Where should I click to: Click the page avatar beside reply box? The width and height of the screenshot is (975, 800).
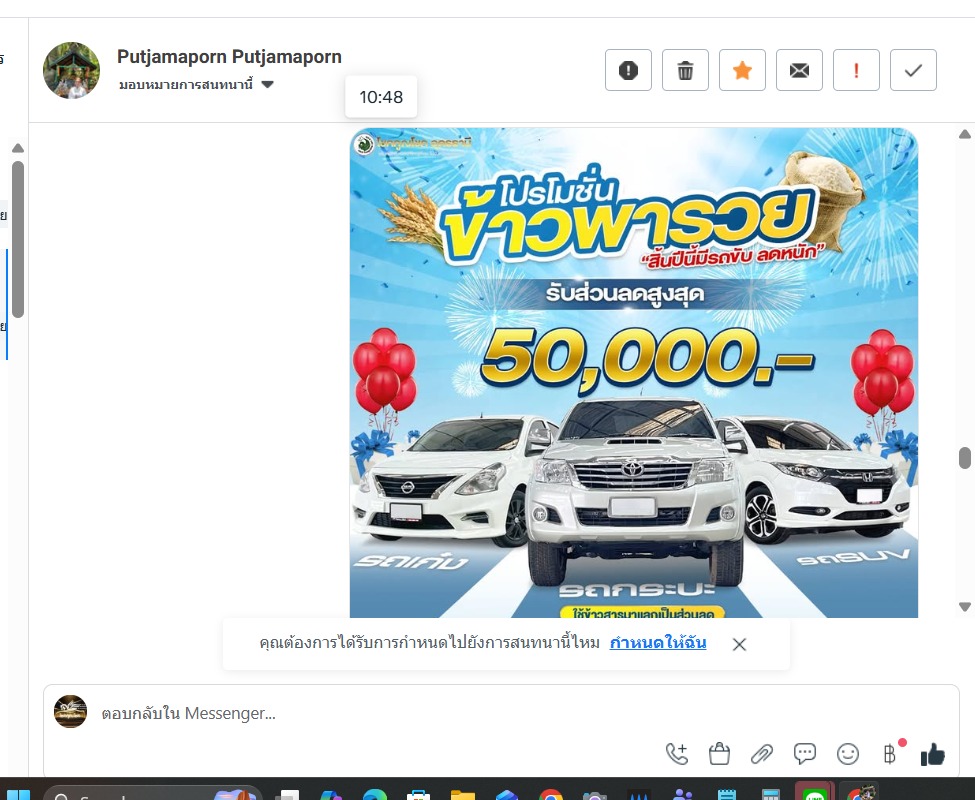point(70,712)
